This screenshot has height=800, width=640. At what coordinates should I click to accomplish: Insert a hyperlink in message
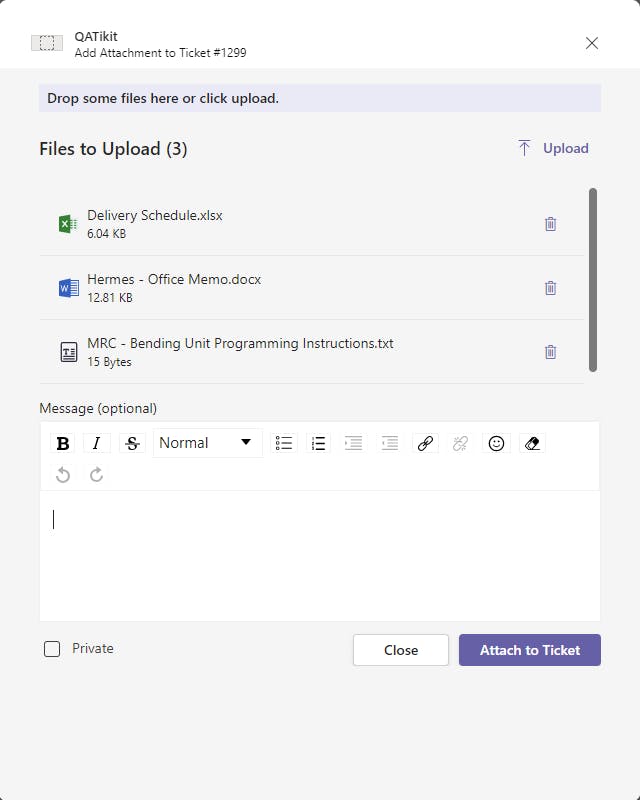click(425, 443)
